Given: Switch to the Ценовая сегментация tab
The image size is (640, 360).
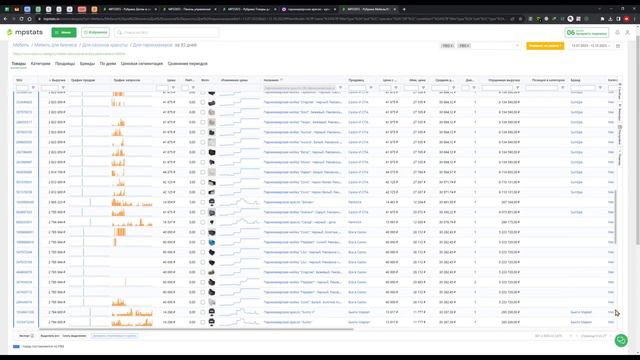Looking at the screenshot, I should pos(142,64).
